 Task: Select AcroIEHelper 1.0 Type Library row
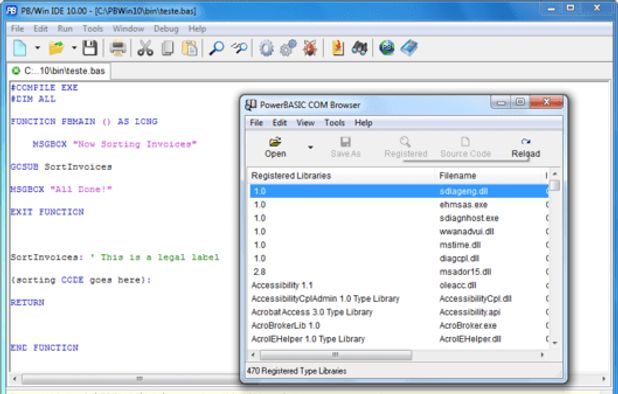tap(399, 339)
